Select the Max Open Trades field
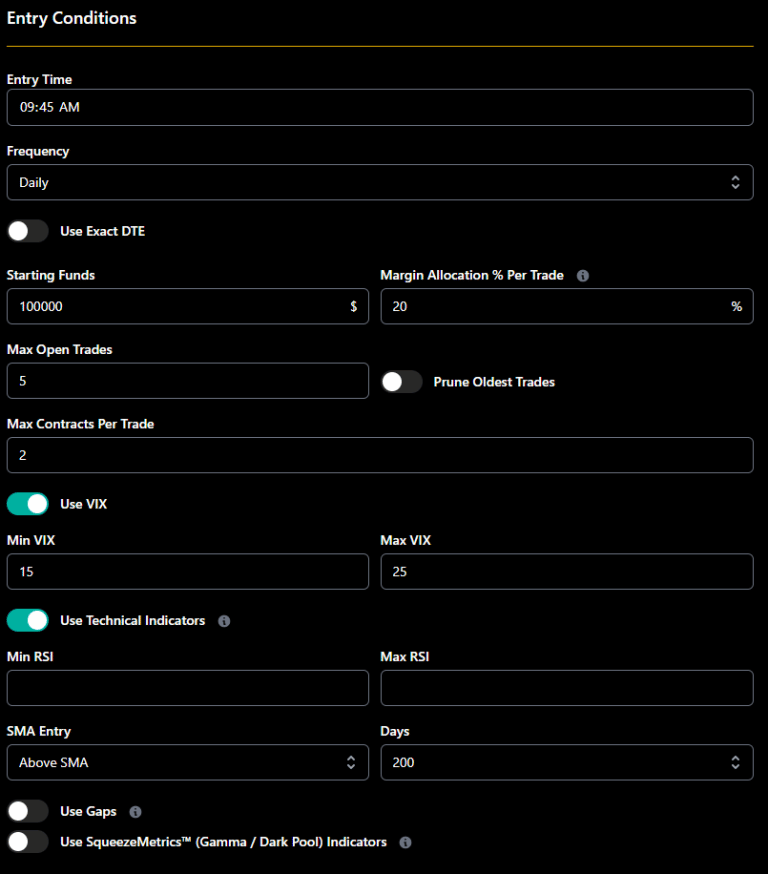Viewport: 768px width, 874px height. (x=187, y=381)
